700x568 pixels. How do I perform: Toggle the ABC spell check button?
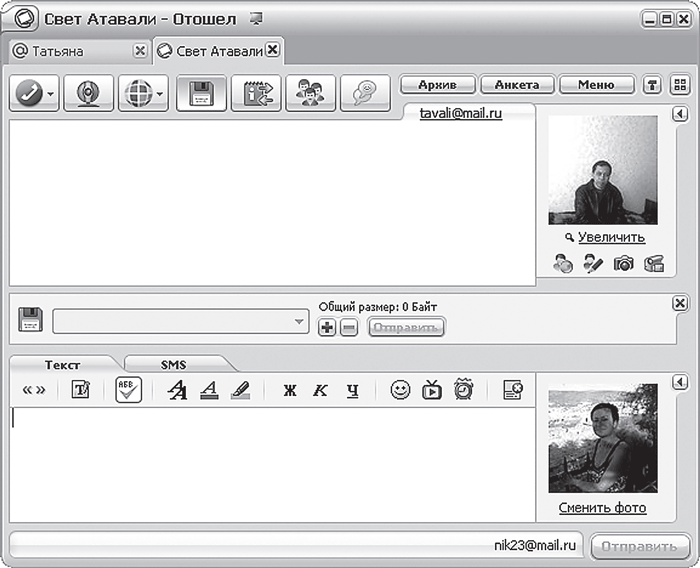(x=128, y=390)
